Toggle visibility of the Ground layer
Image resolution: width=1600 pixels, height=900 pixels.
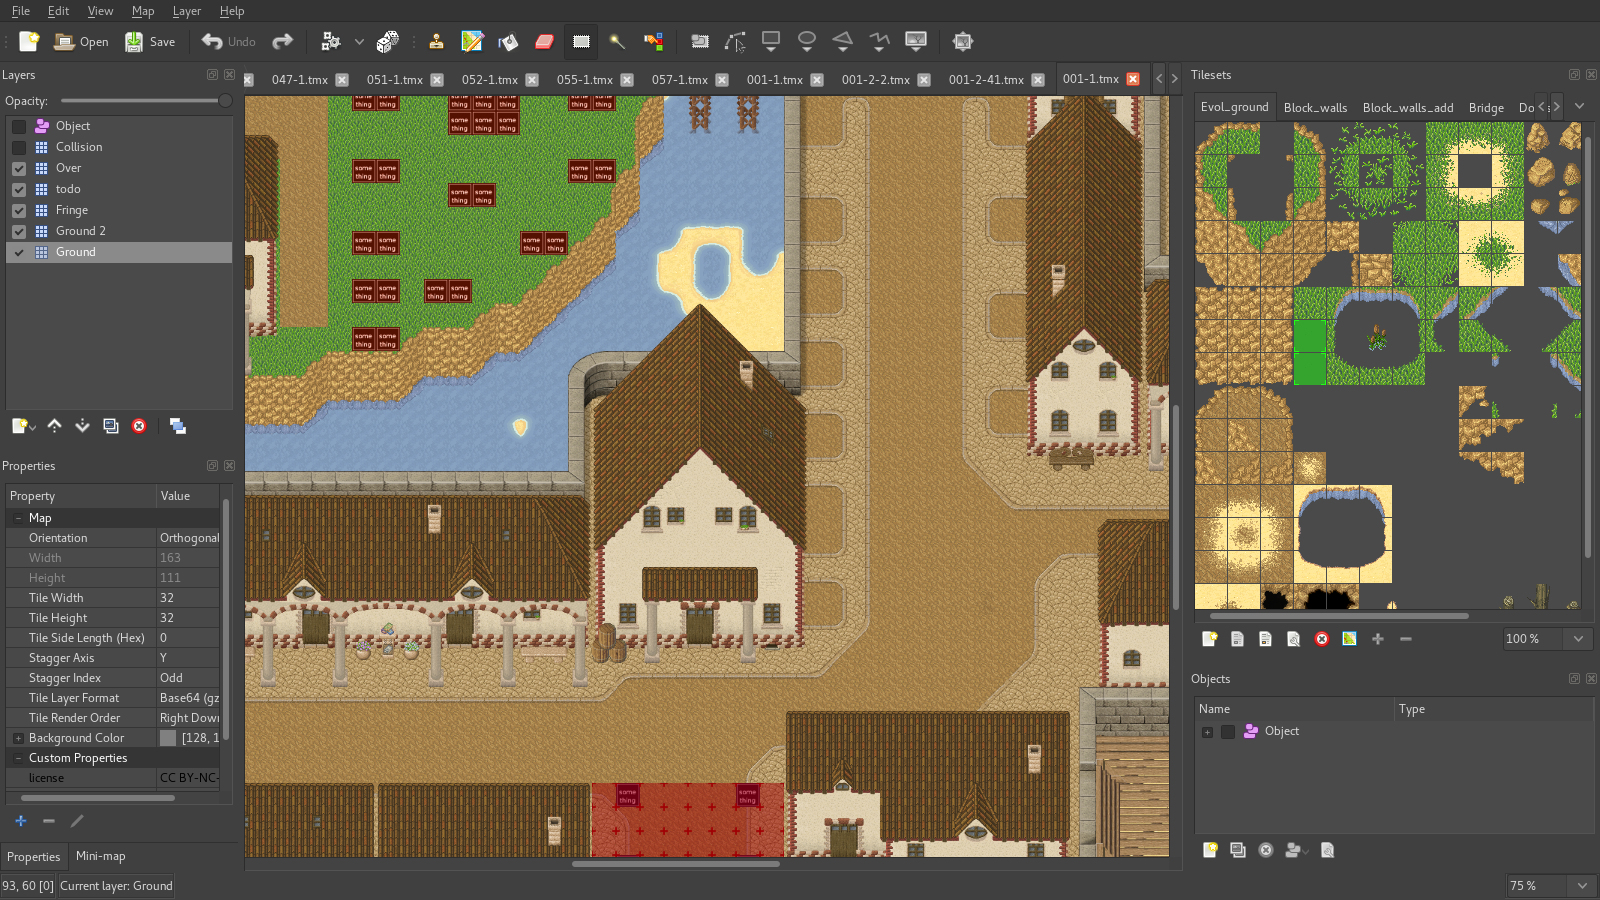(19, 252)
